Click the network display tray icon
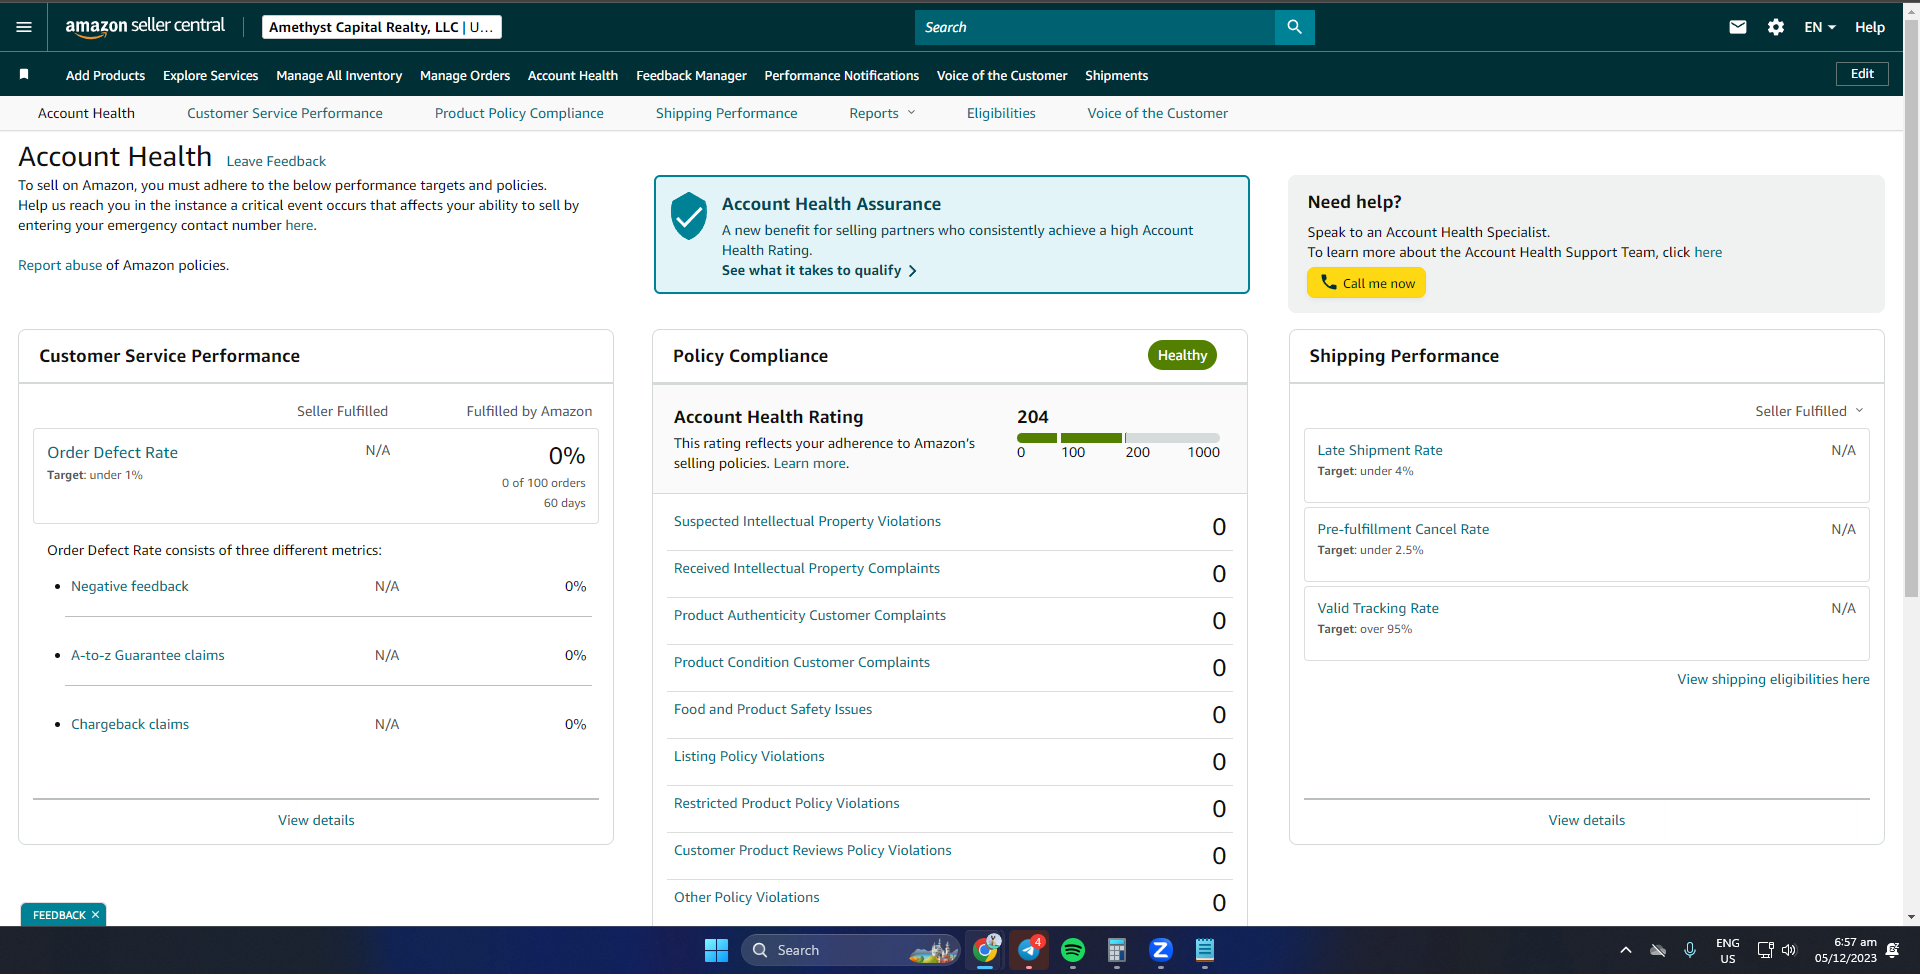Viewport: 1920px width, 974px height. click(1765, 950)
